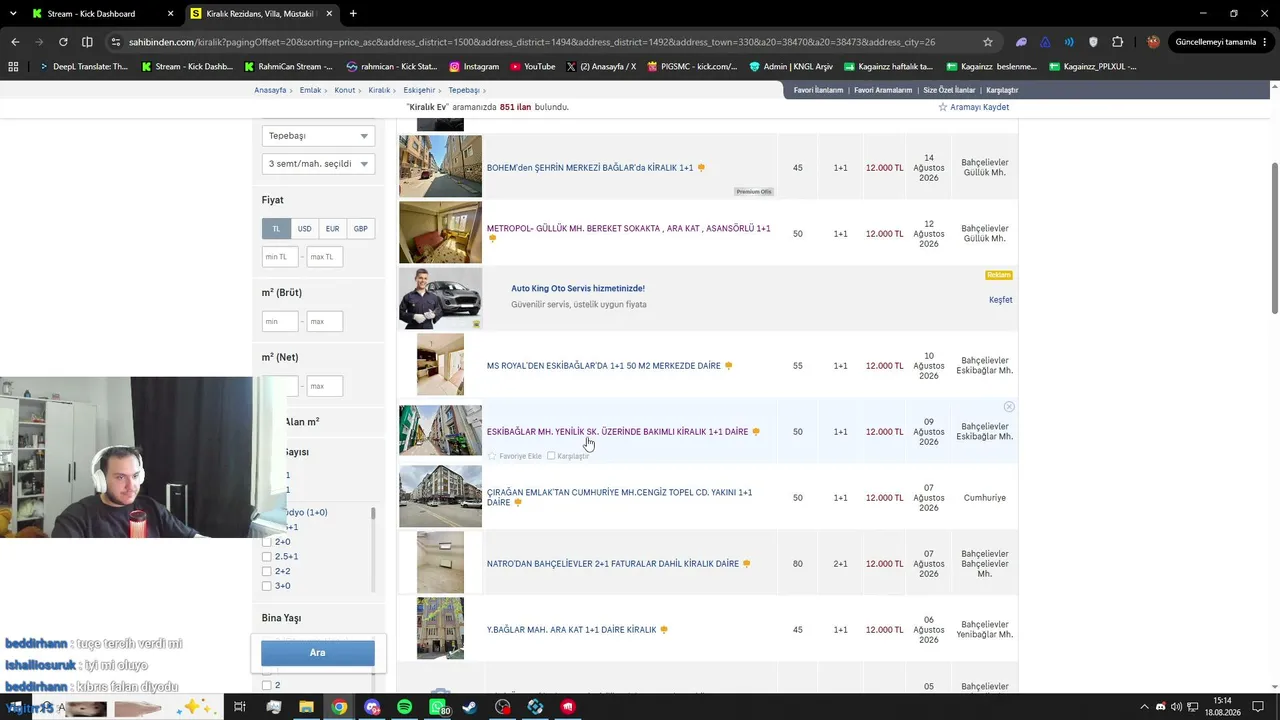Open the METROPOL- GÜLLÜK MH. listing thumbnail

coord(440,233)
